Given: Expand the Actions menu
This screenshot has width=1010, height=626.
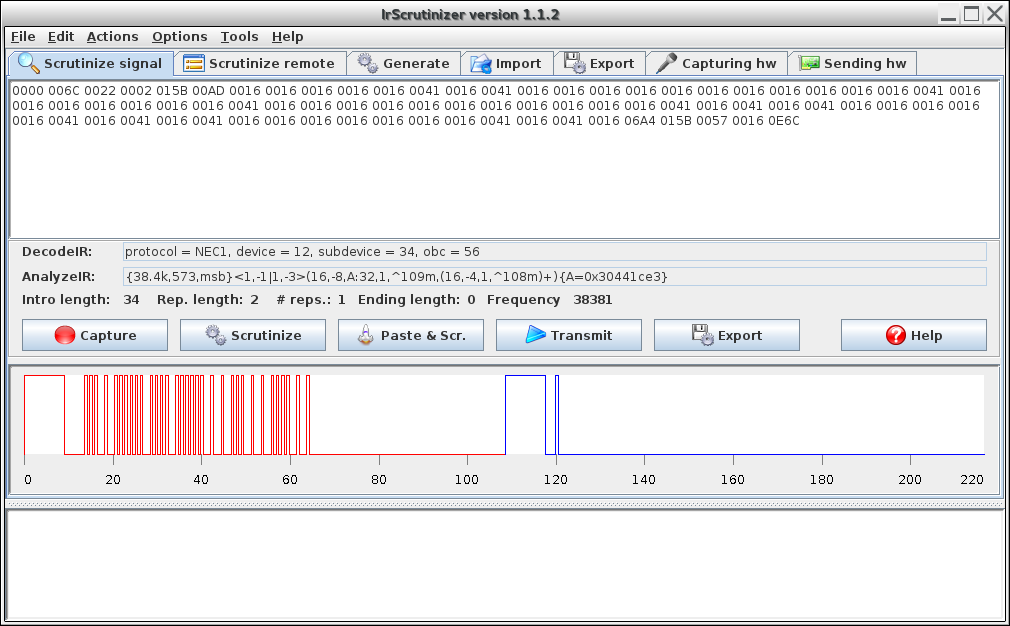Looking at the screenshot, I should 112,36.
